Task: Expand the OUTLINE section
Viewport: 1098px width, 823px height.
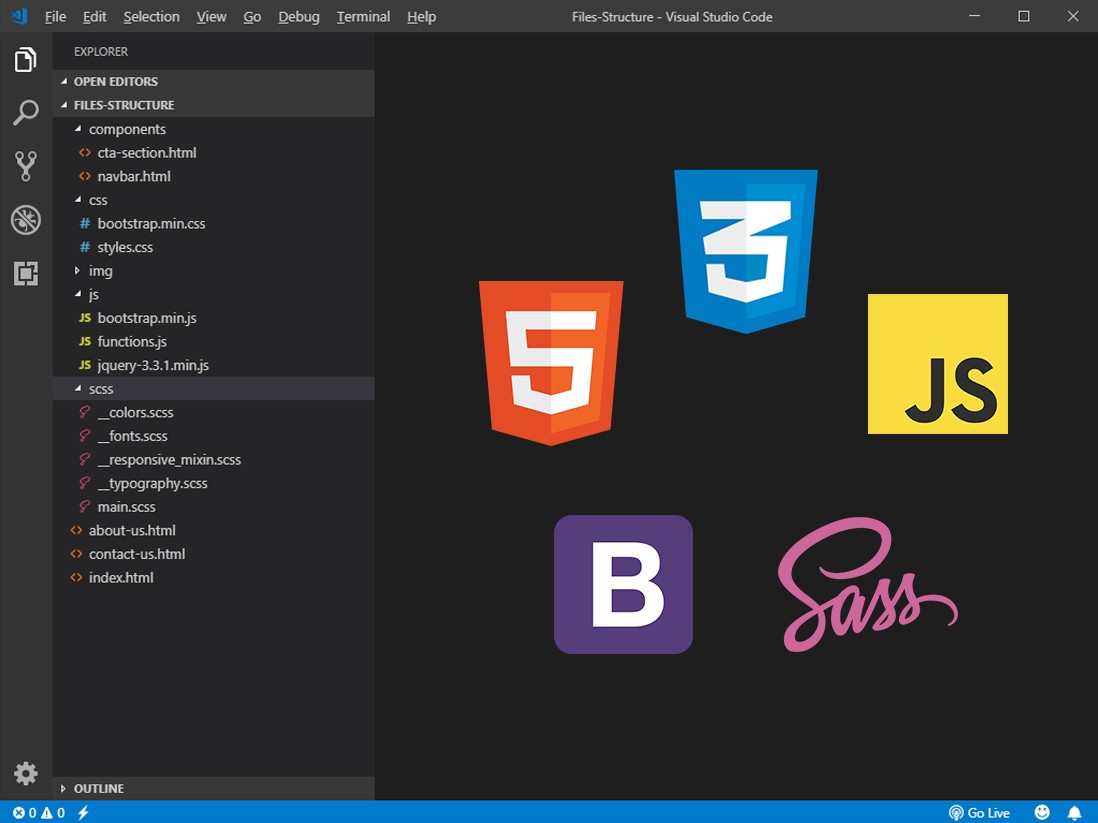Action: pyautogui.click(x=100, y=788)
